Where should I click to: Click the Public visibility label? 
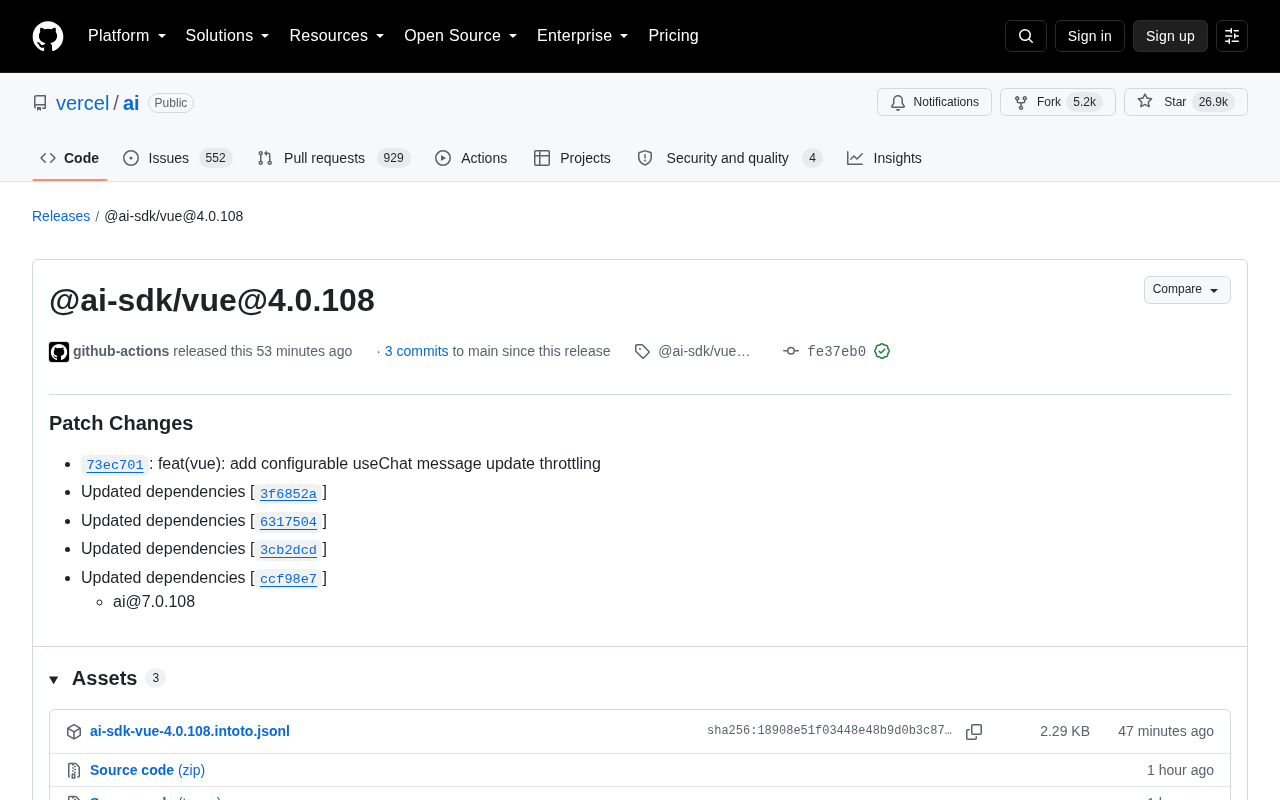pos(171,103)
